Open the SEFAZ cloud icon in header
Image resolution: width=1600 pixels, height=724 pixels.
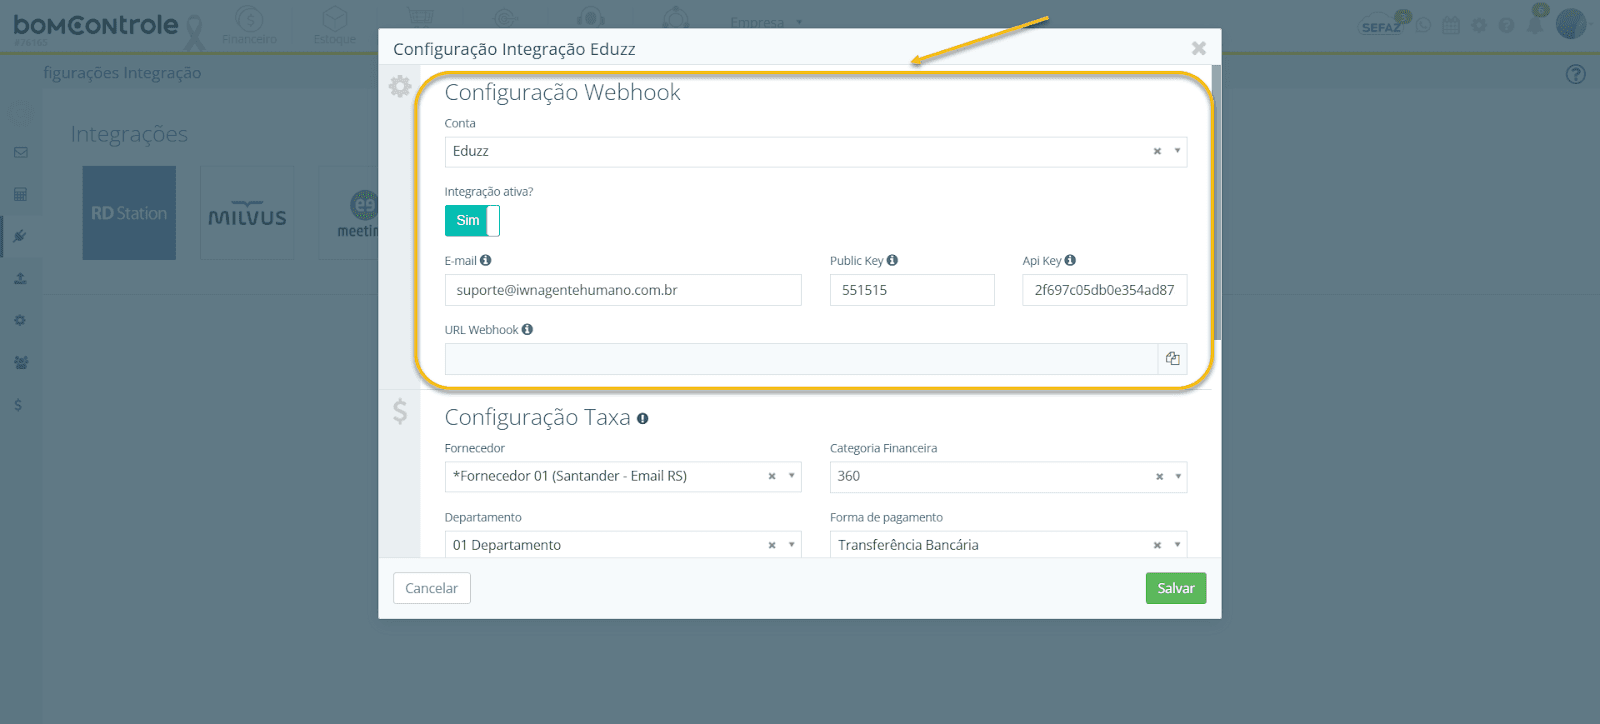1382,25
